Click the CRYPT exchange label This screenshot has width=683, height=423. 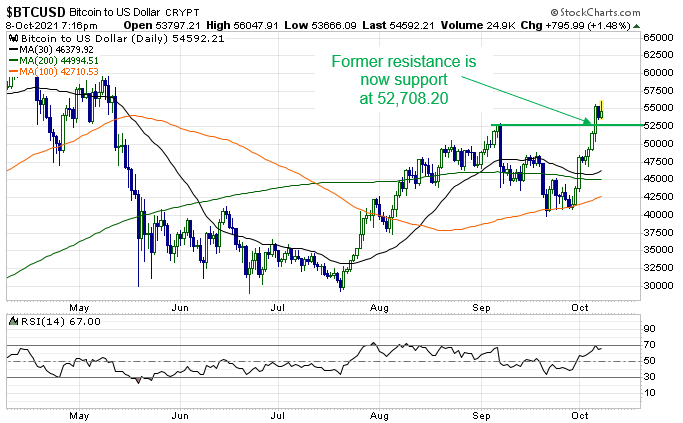(x=182, y=13)
